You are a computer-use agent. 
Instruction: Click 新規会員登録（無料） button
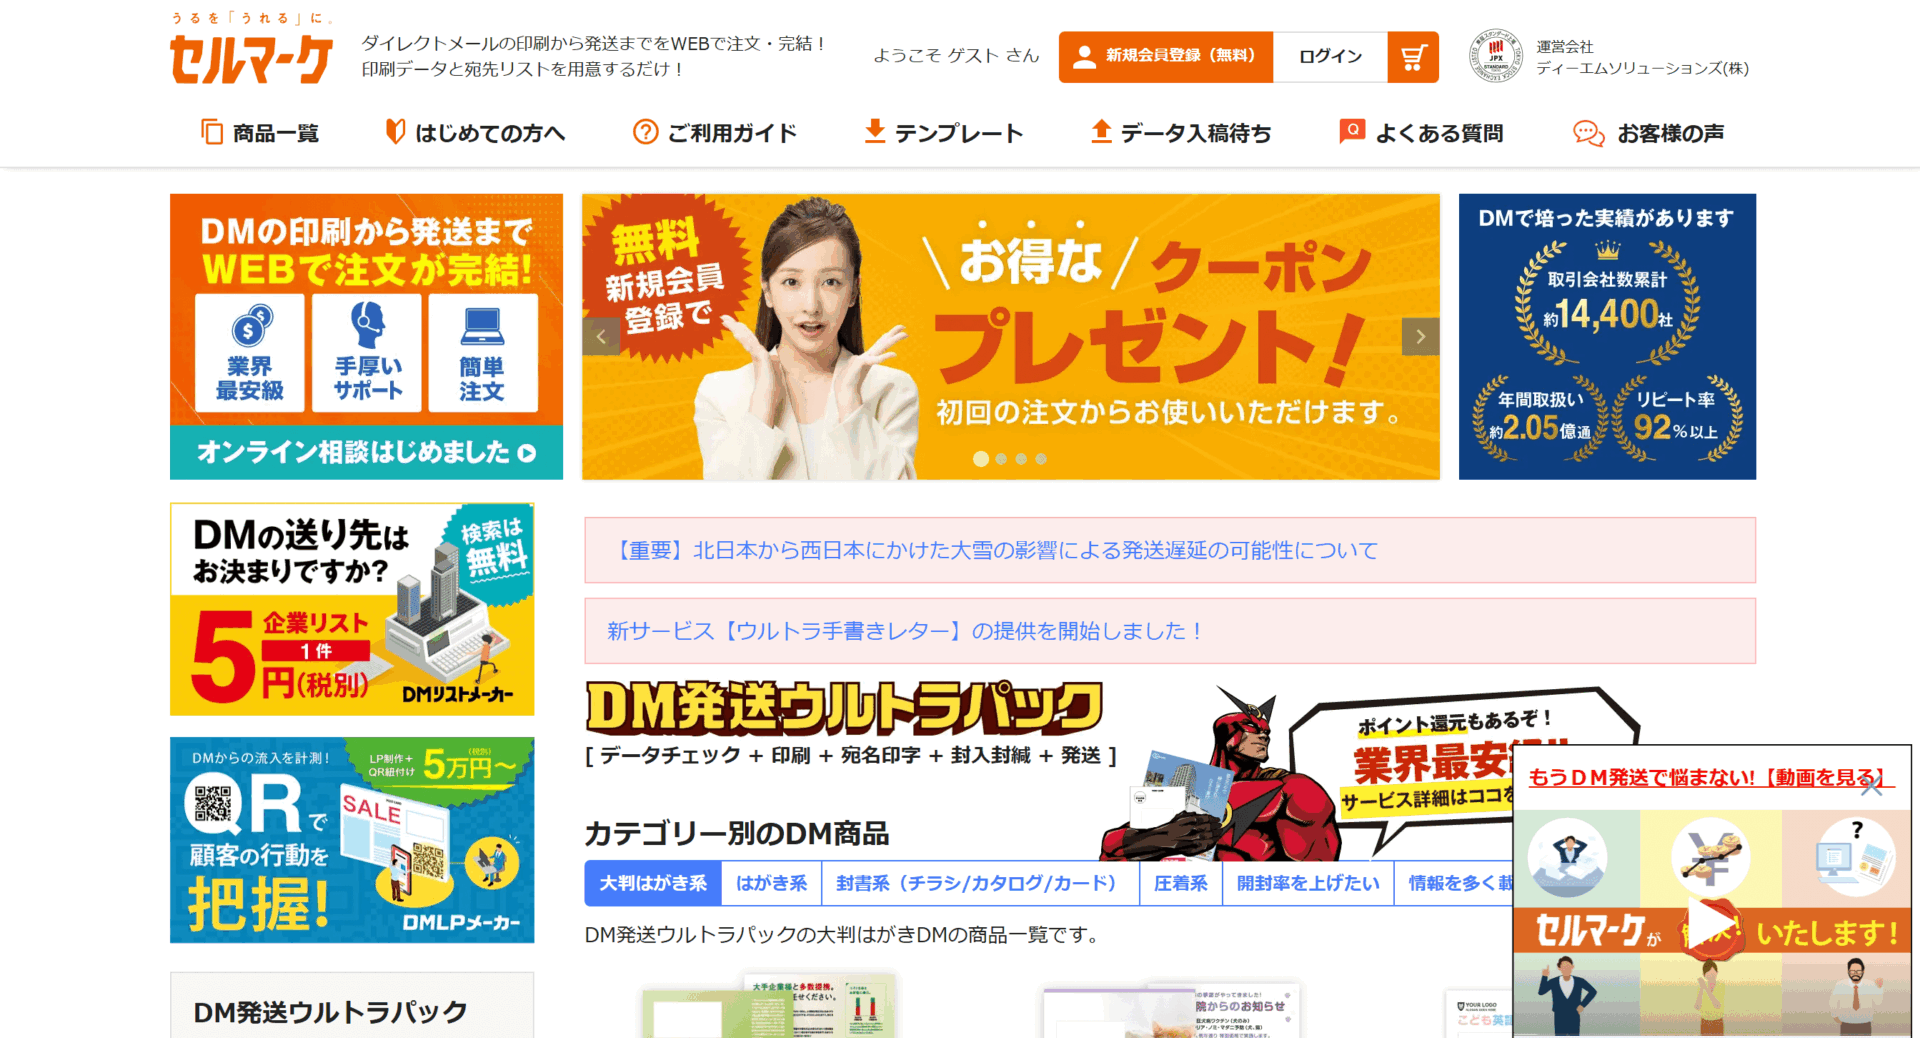coord(1166,57)
